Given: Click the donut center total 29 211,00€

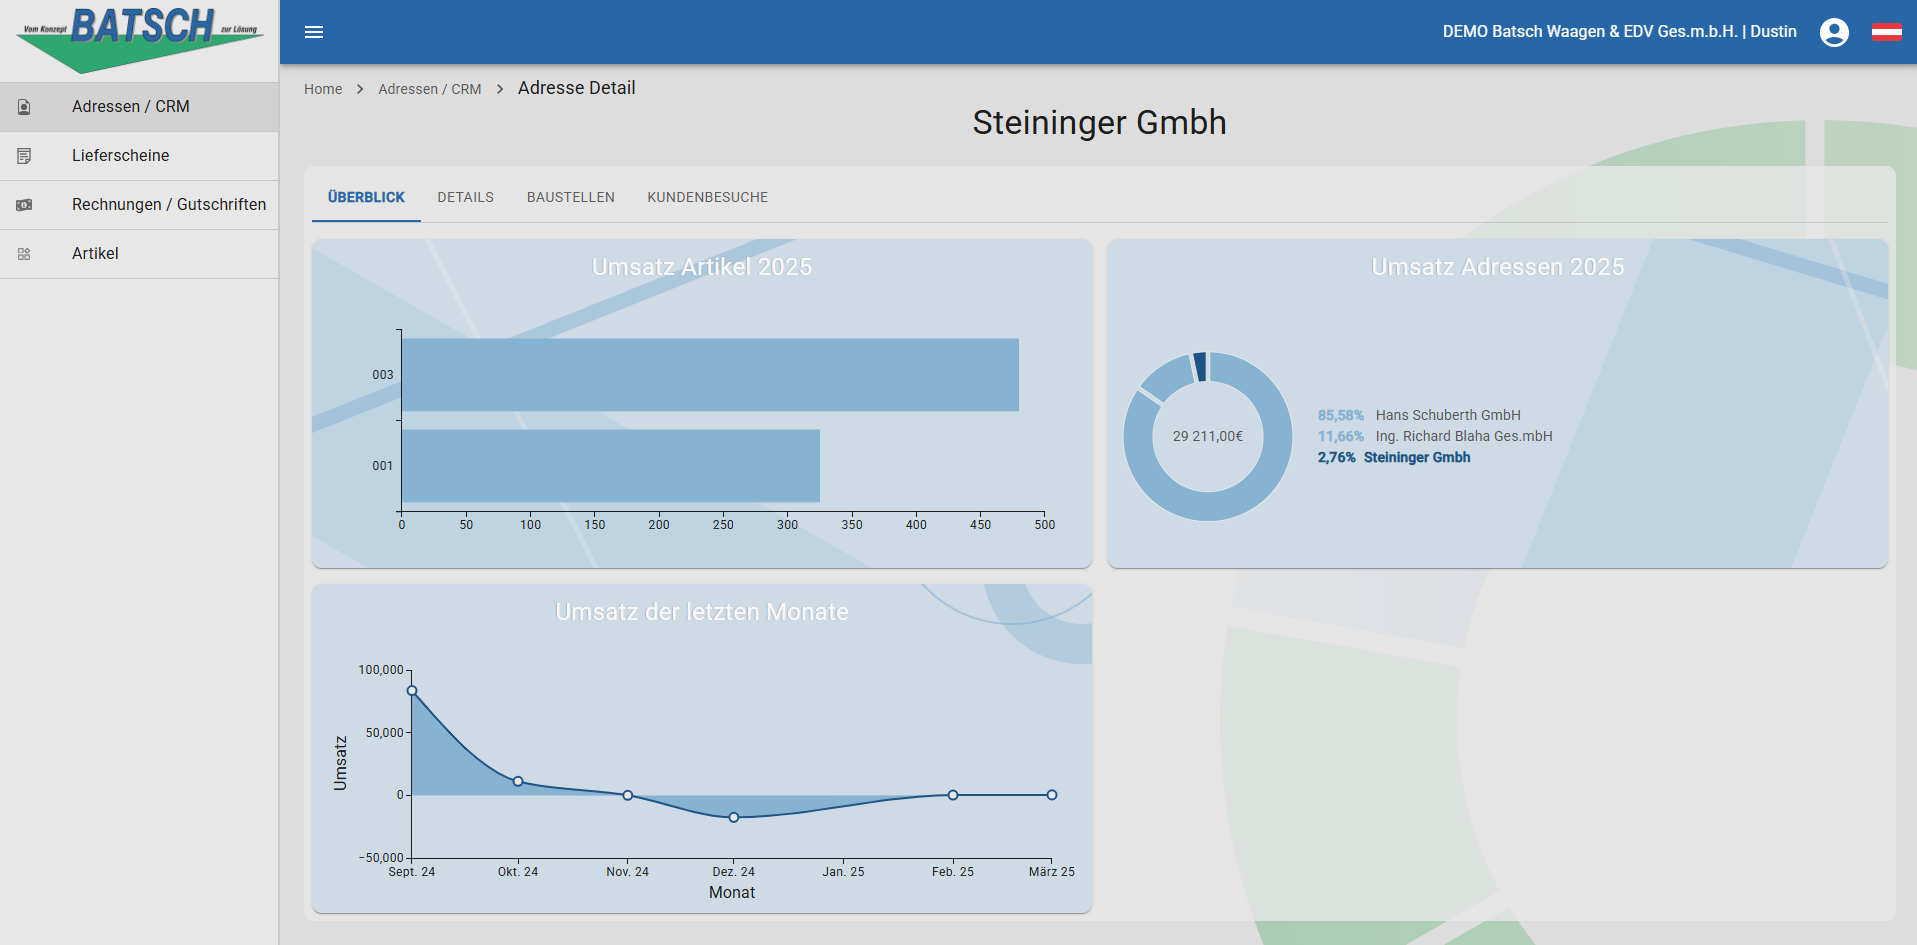Looking at the screenshot, I should [x=1208, y=436].
